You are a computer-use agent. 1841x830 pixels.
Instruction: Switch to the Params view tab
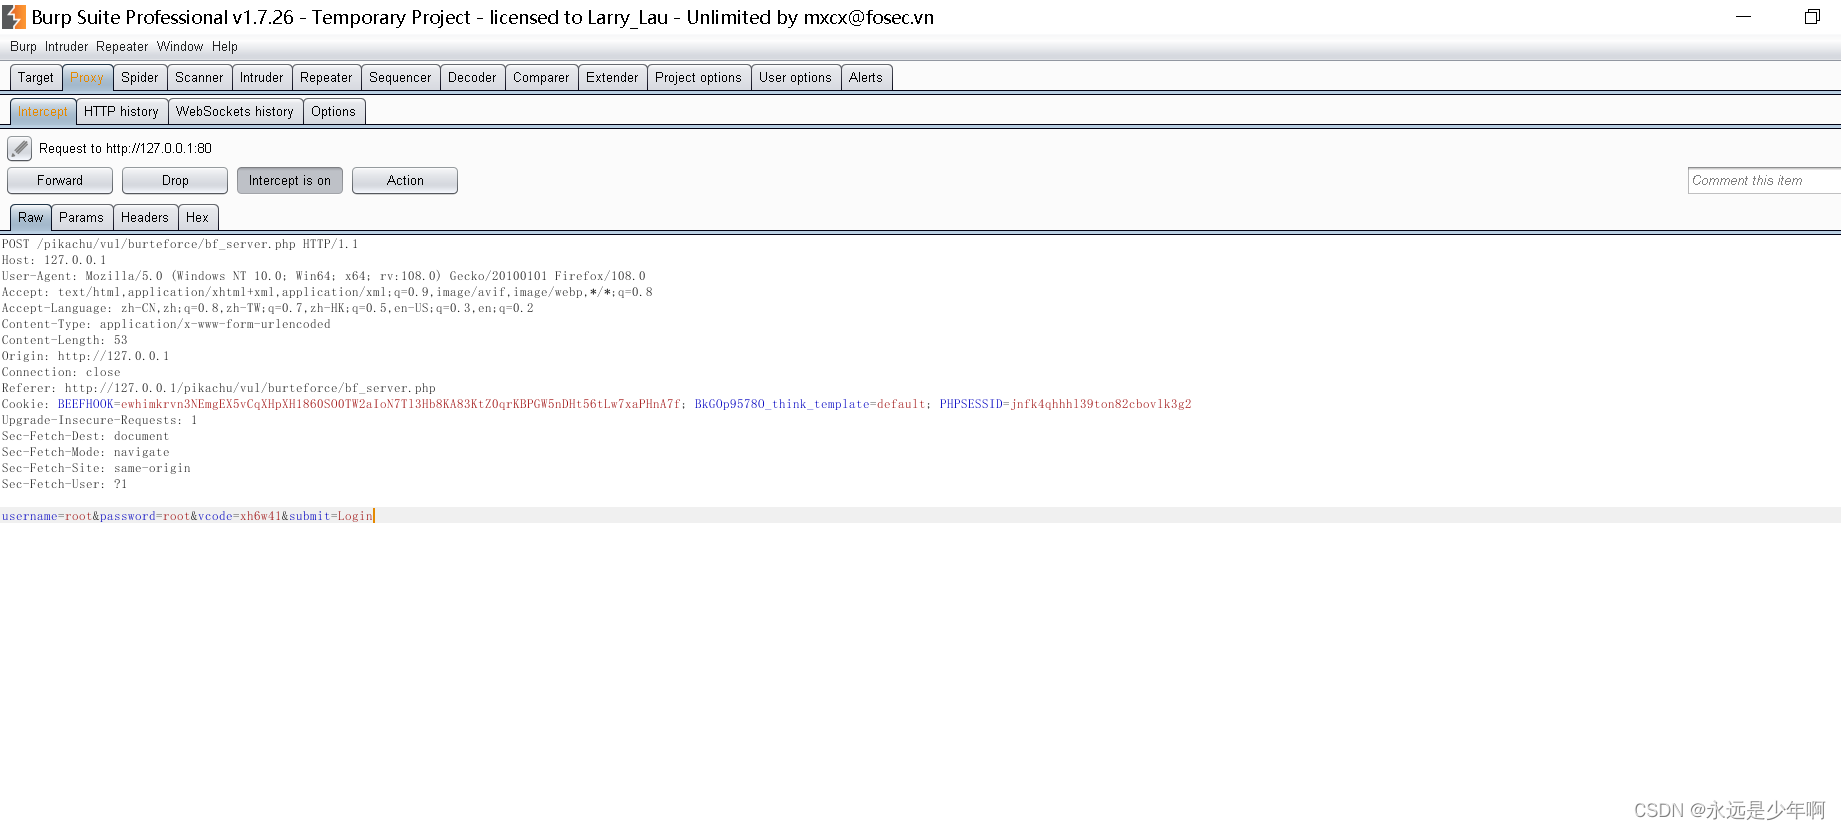coord(81,218)
